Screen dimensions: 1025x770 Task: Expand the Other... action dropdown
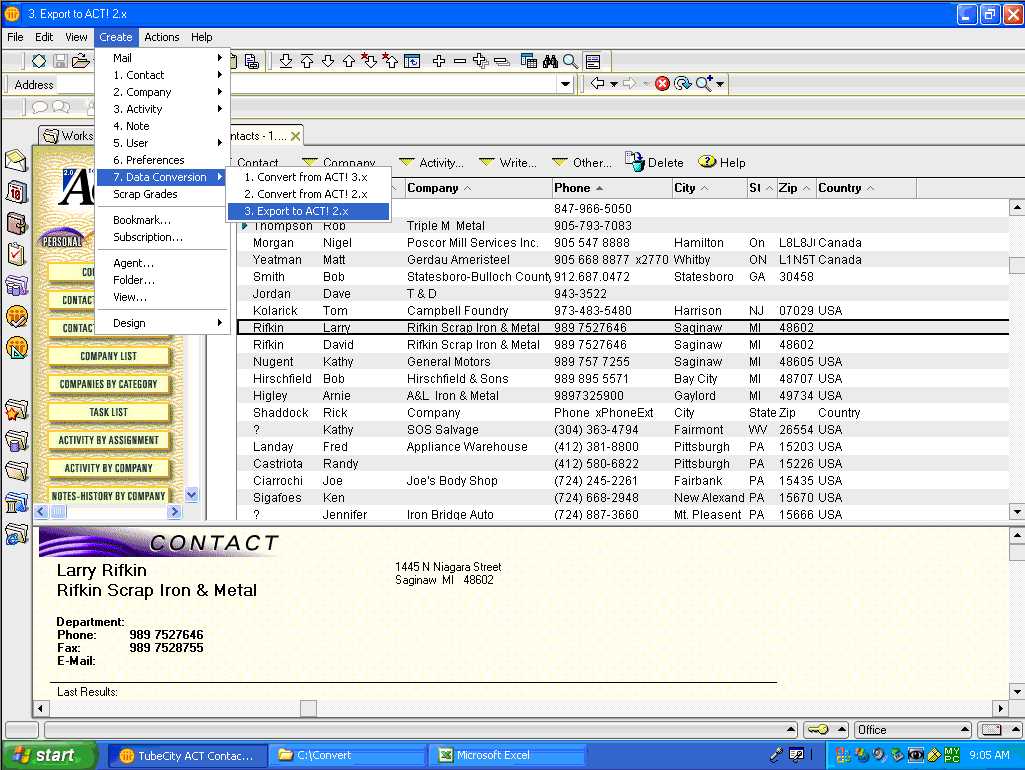click(582, 163)
